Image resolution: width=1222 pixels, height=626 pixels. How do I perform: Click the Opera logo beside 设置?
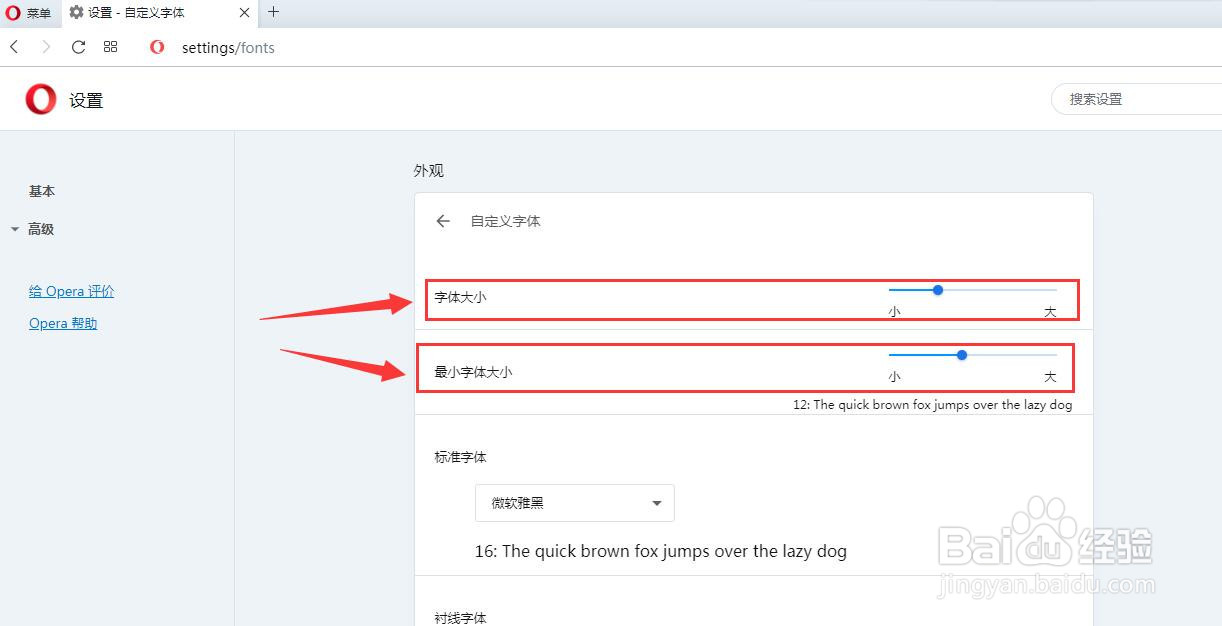click(x=41, y=99)
